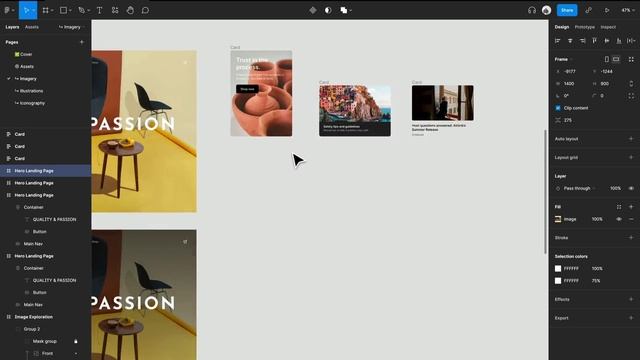
Task: Align left icon in Design panel
Action: point(558,40)
